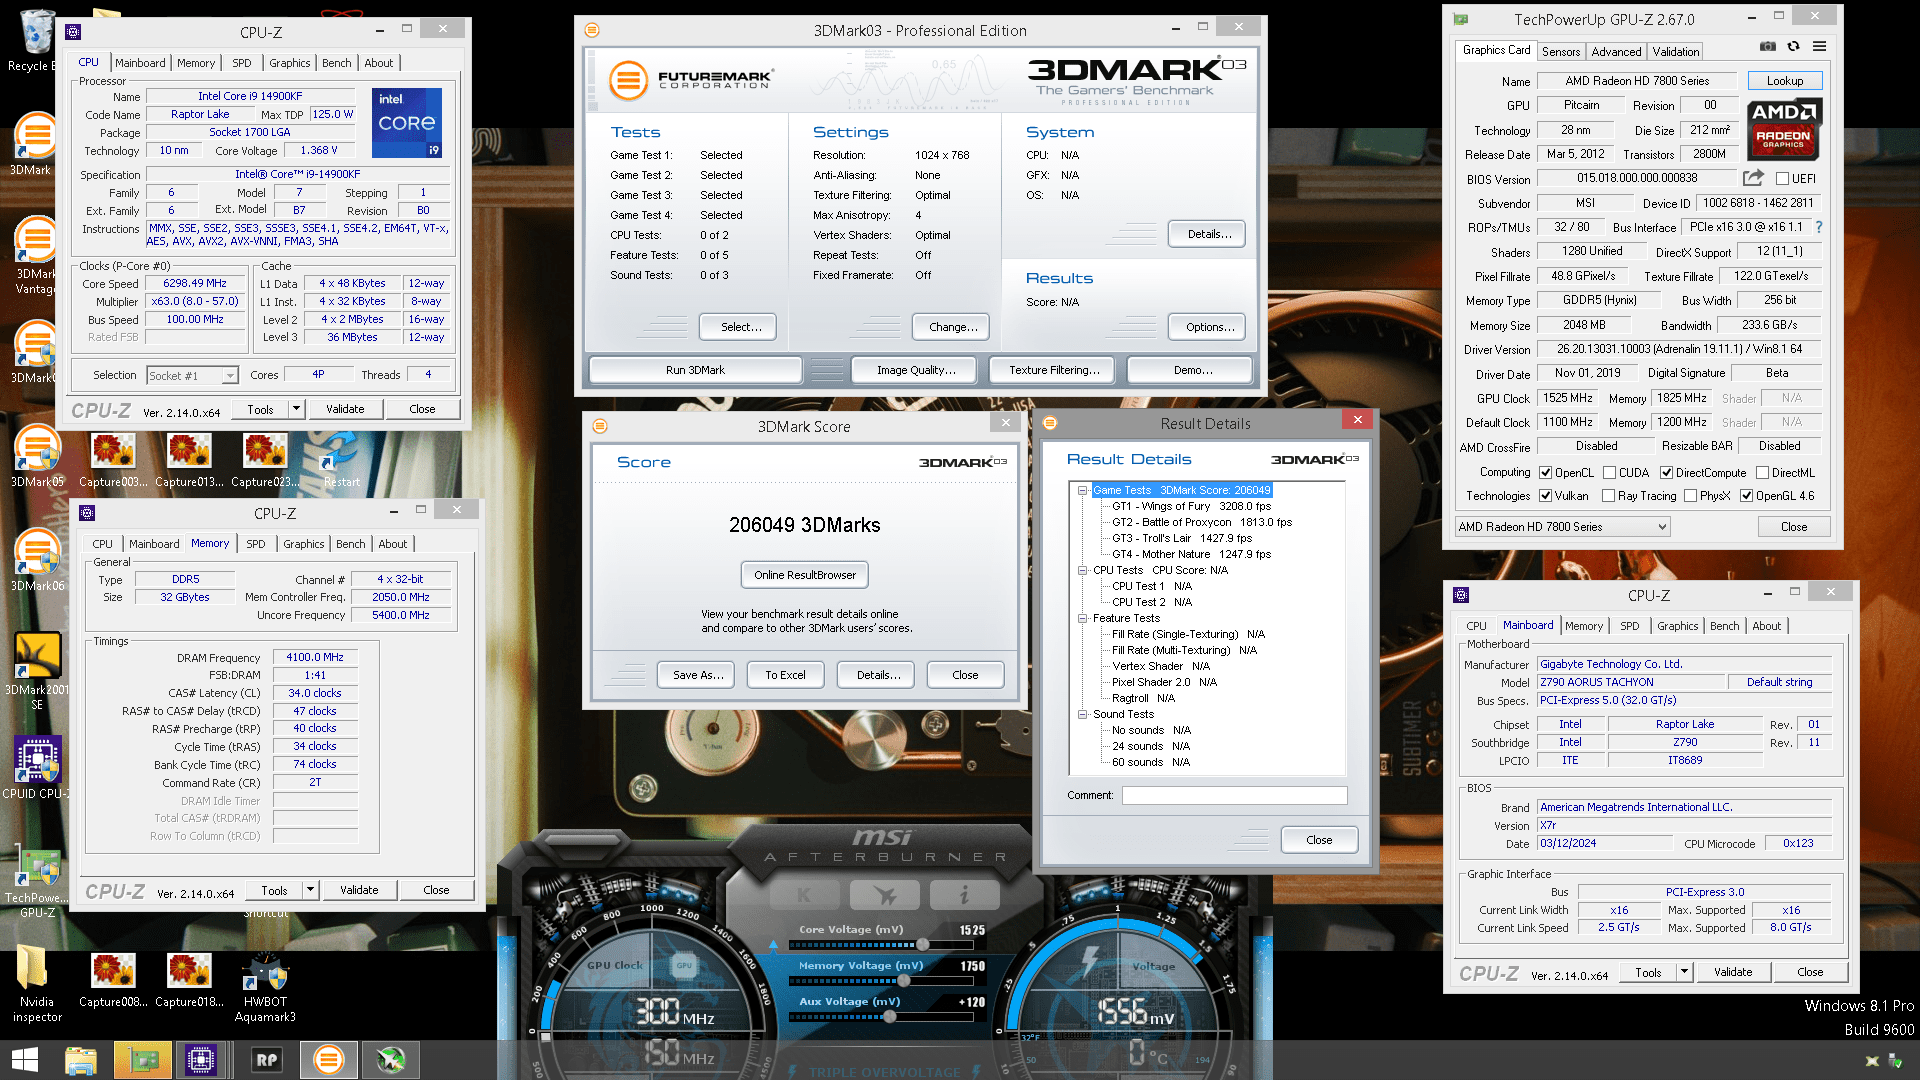Screen dimensions: 1920x1080
Task: Collapse the Game Tests tree node
Action: [x=1082, y=490]
